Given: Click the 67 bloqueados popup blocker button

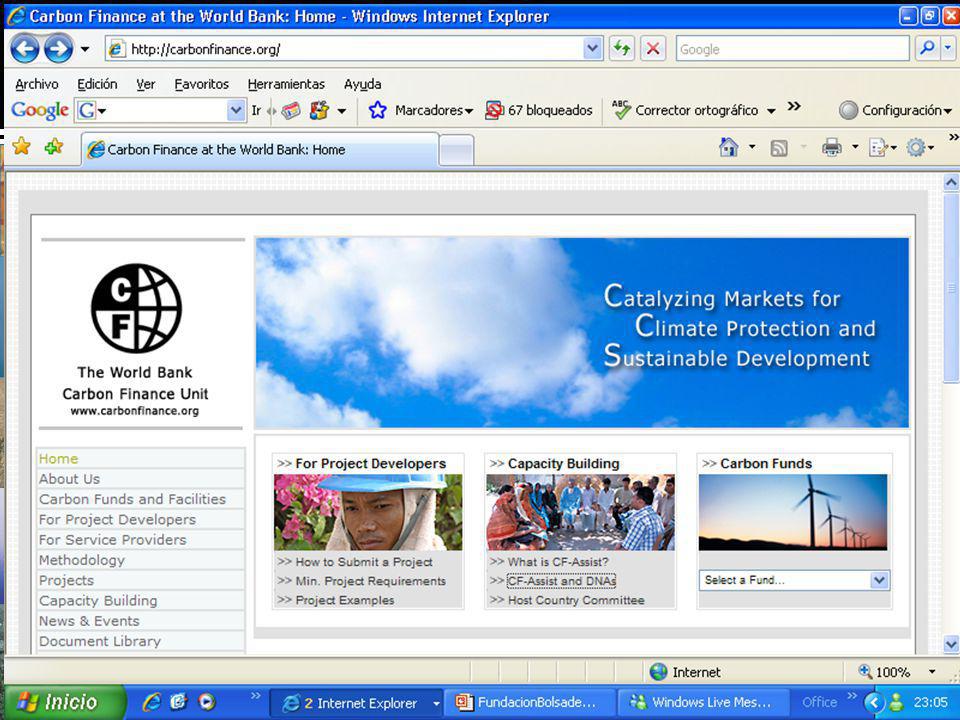Looking at the screenshot, I should [x=539, y=110].
